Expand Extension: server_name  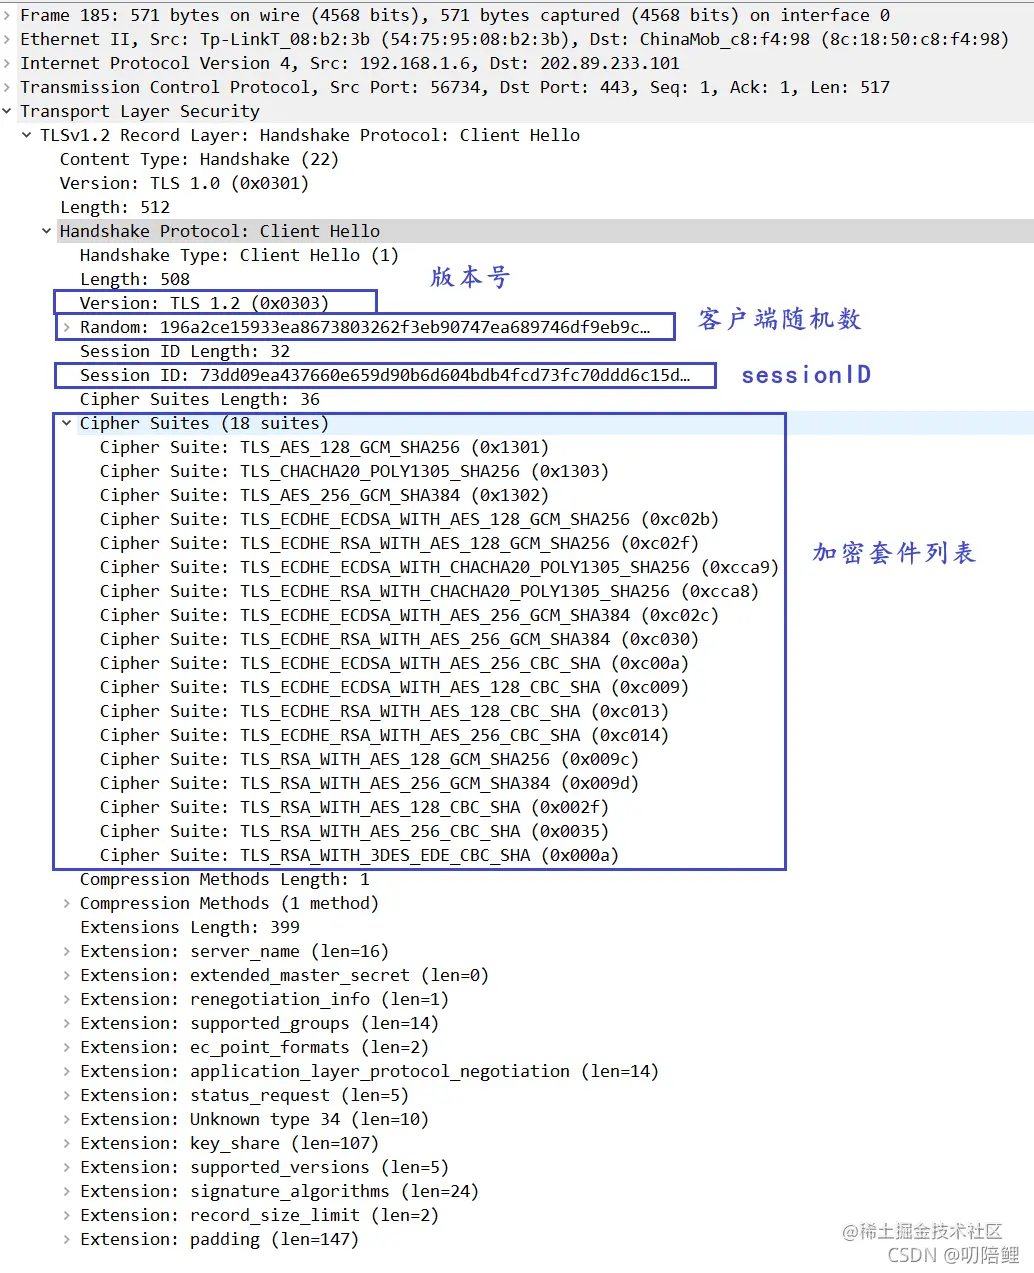point(67,951)
